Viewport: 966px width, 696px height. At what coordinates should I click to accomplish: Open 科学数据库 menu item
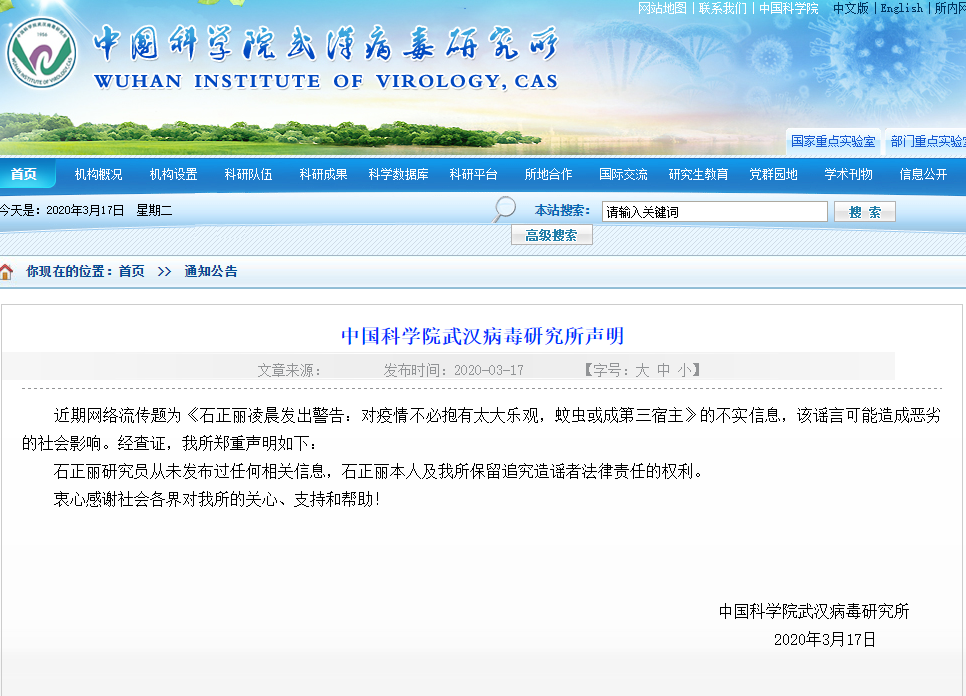tap(399, 174)
